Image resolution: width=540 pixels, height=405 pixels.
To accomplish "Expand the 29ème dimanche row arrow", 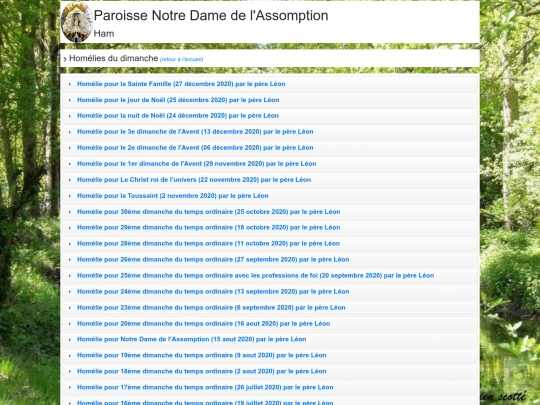I will [70, 228].
